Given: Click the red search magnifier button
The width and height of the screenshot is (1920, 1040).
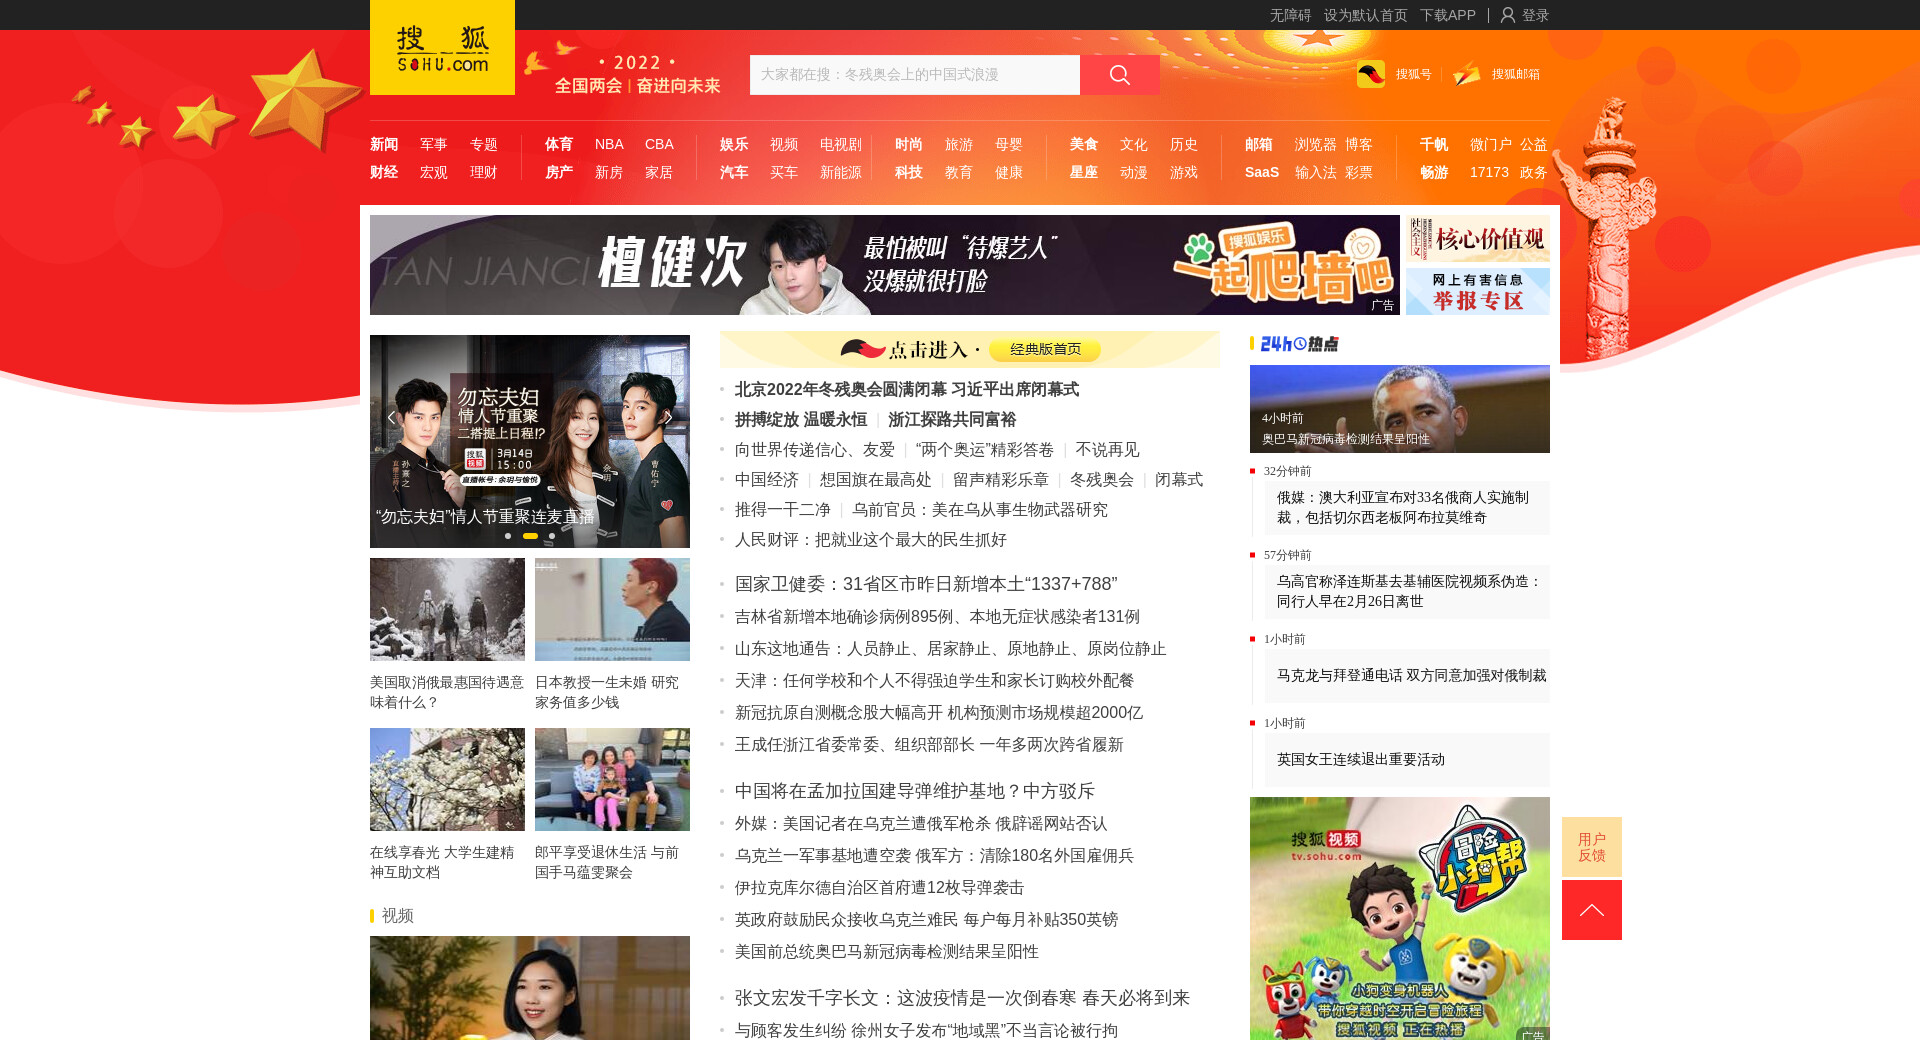Looking at the screenshot, I should [1120, 75].
